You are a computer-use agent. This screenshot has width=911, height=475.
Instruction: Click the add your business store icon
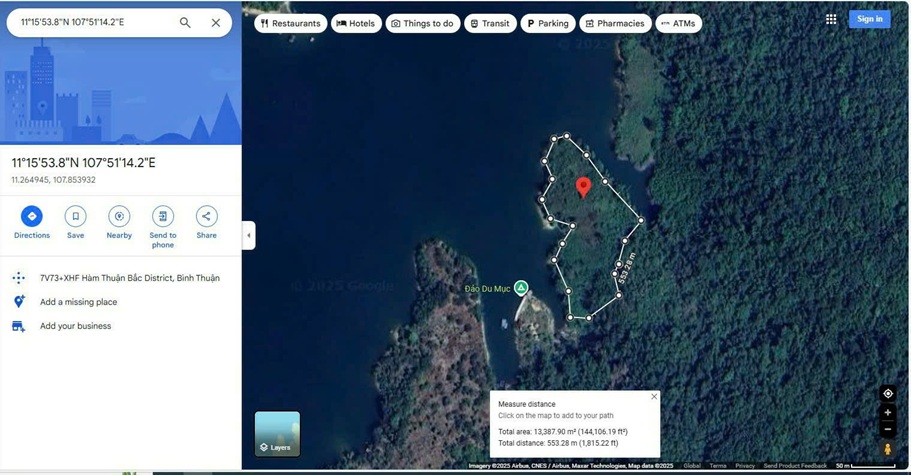19,326
